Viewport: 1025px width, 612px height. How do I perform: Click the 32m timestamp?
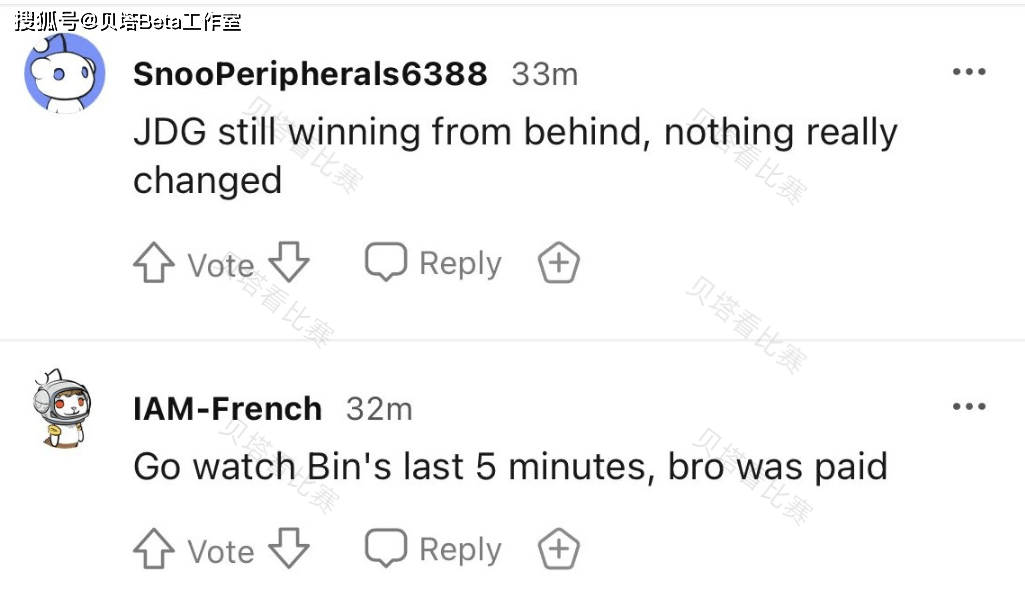tap(379, 408)
